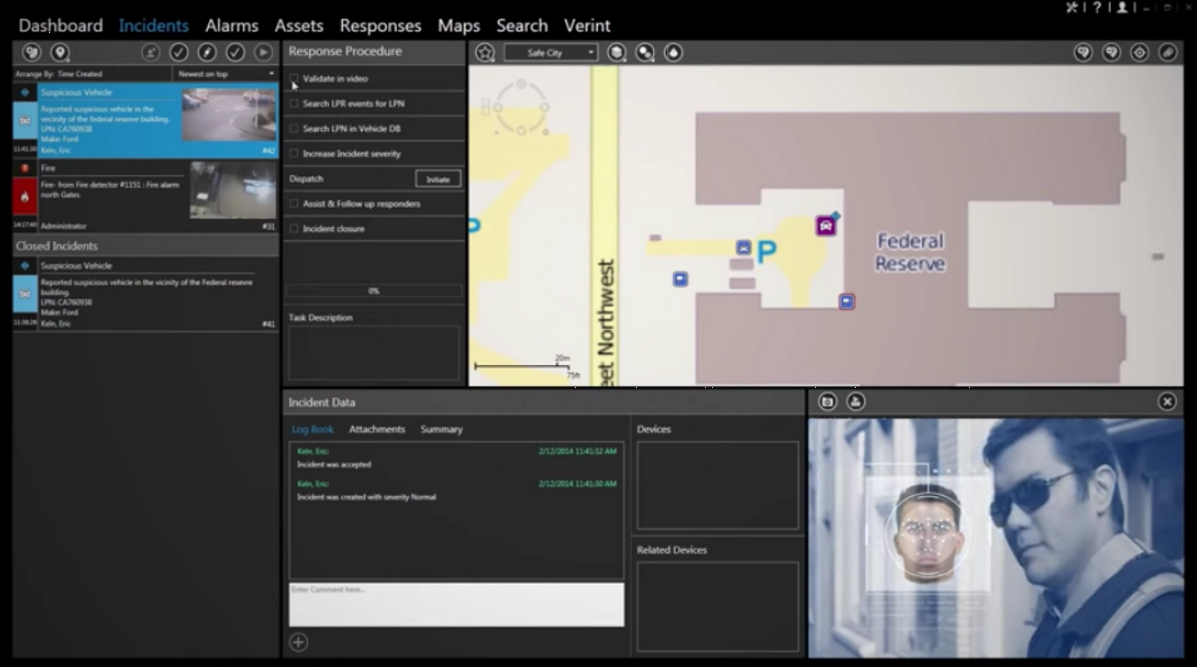
Task: Tick the Search LPN in Vehicle DB checkbox
Action: [x=294, y=129]
